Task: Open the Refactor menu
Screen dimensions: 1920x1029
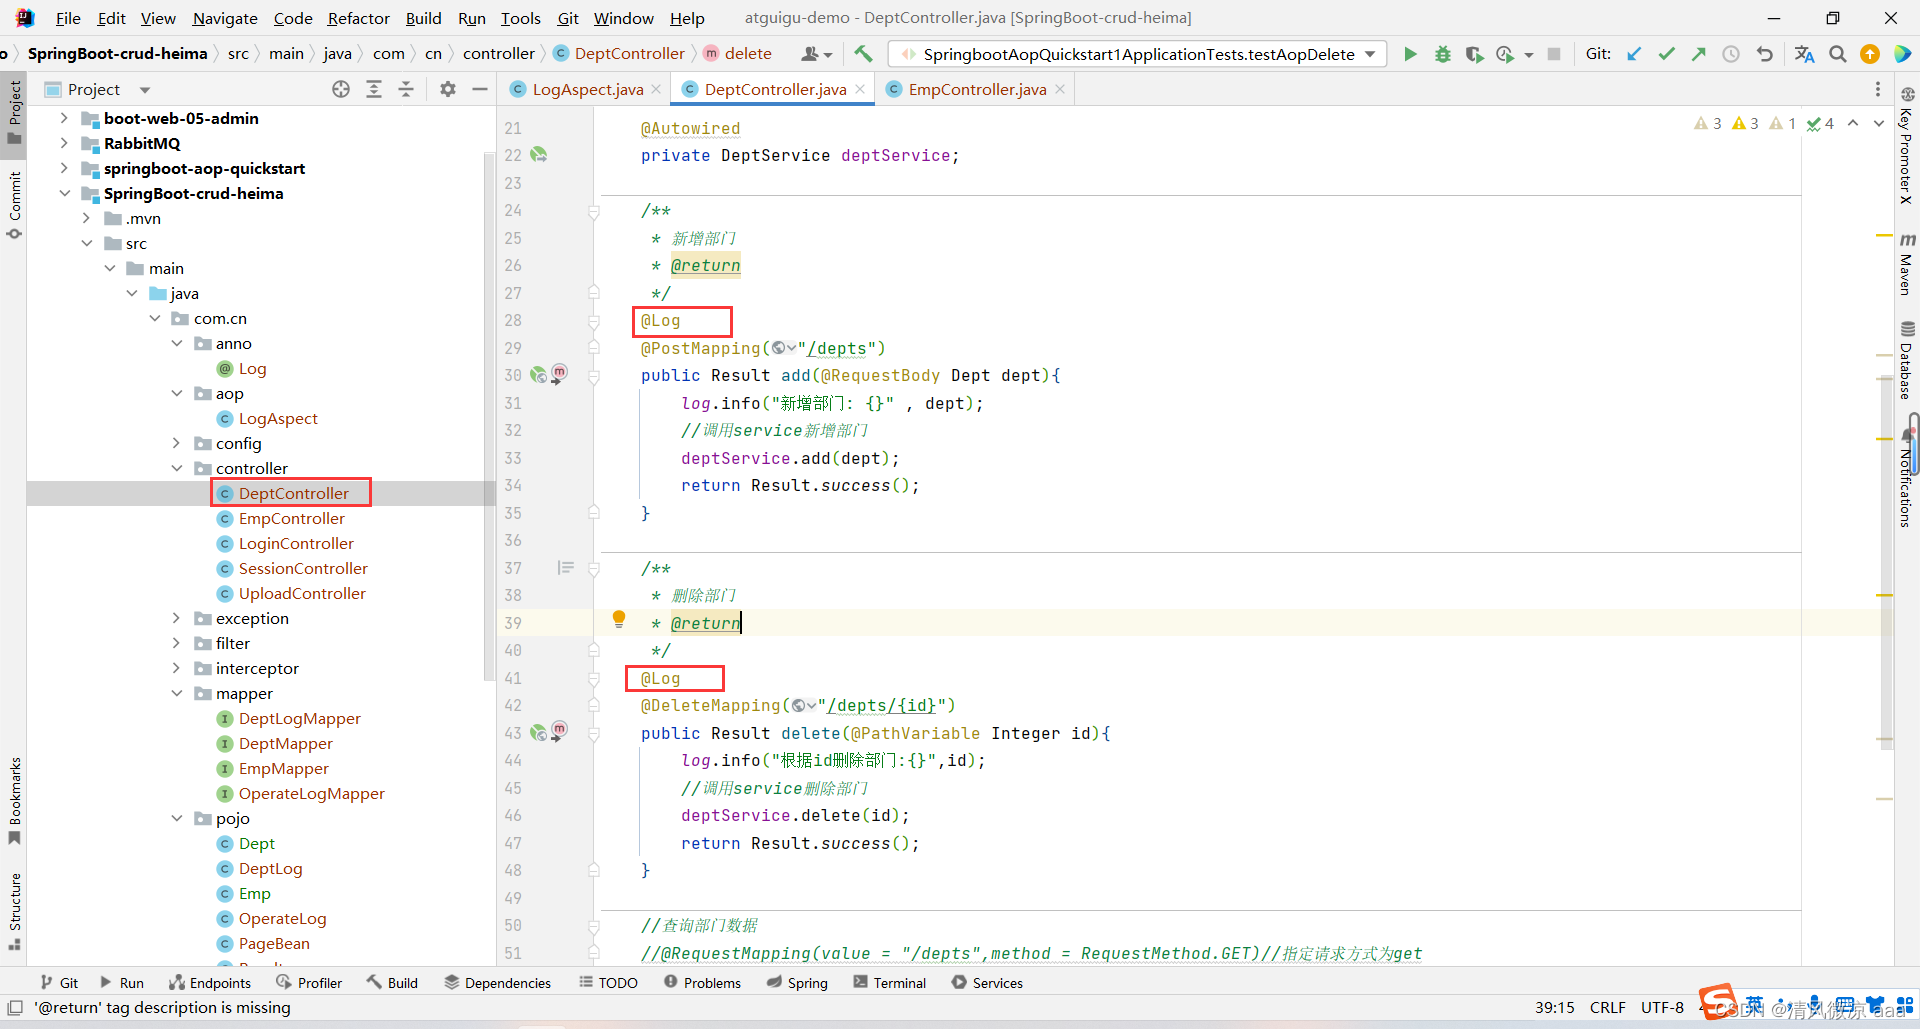Action: coord(358,18)
